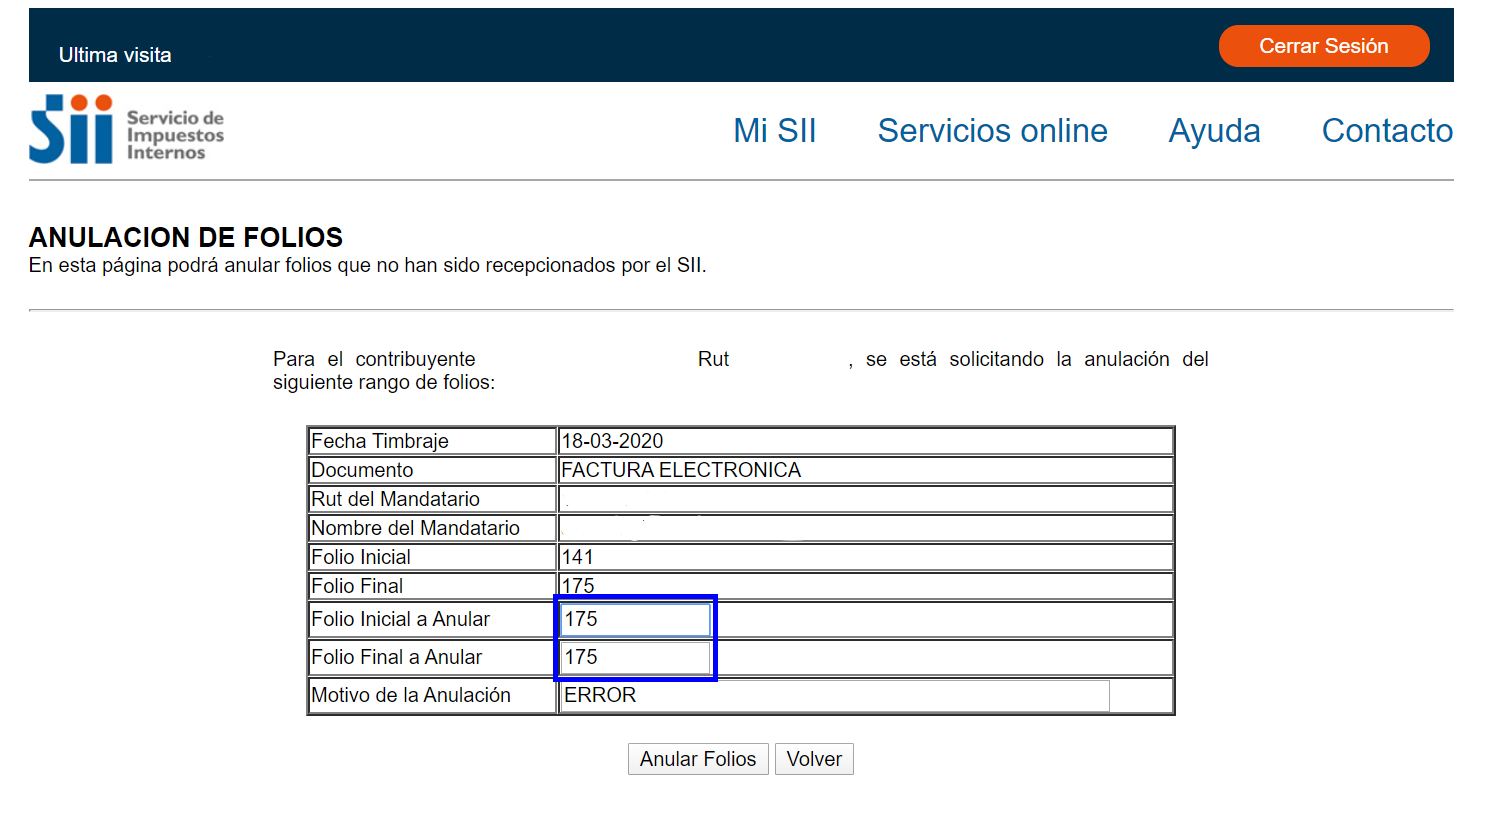
Task: Click the Folio Final label cell
Action: click(357, 586)
